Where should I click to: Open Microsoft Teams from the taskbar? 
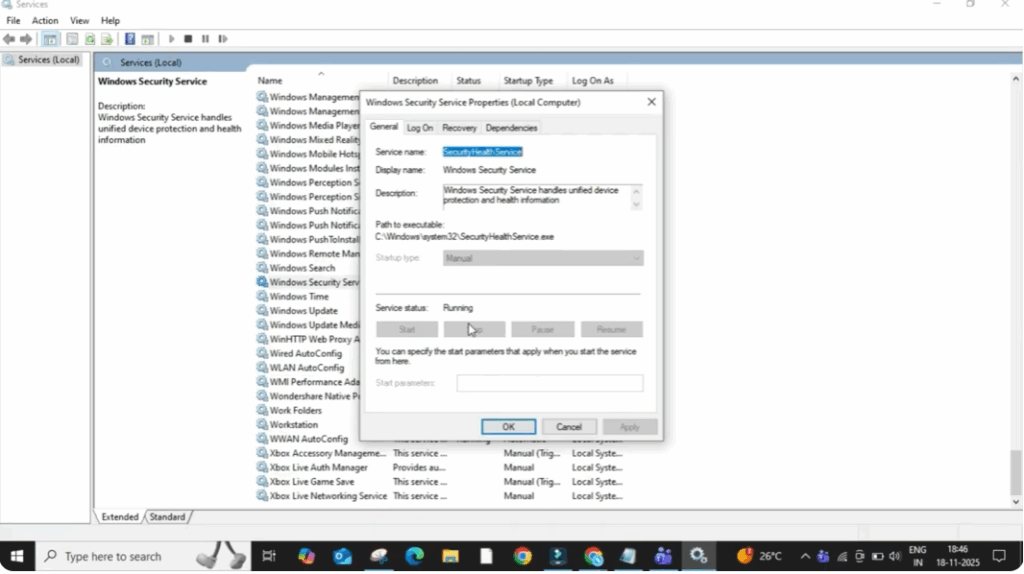[663, 556]
